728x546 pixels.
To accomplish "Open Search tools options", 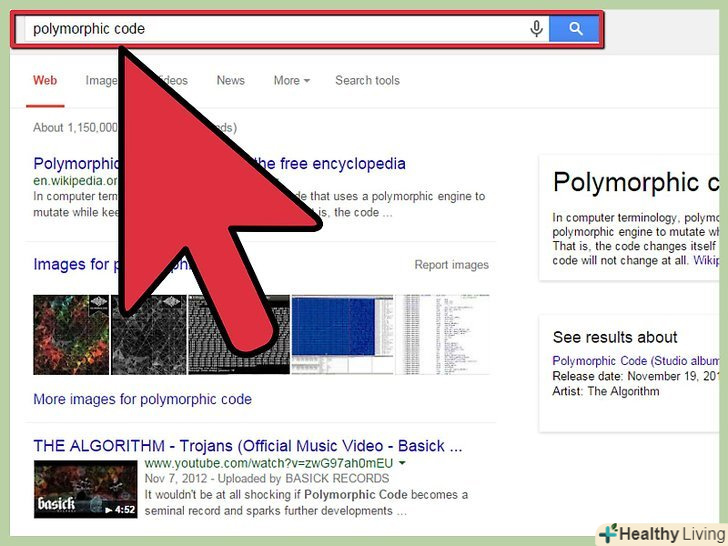I will pyautogui.click(x=367, y=80).
